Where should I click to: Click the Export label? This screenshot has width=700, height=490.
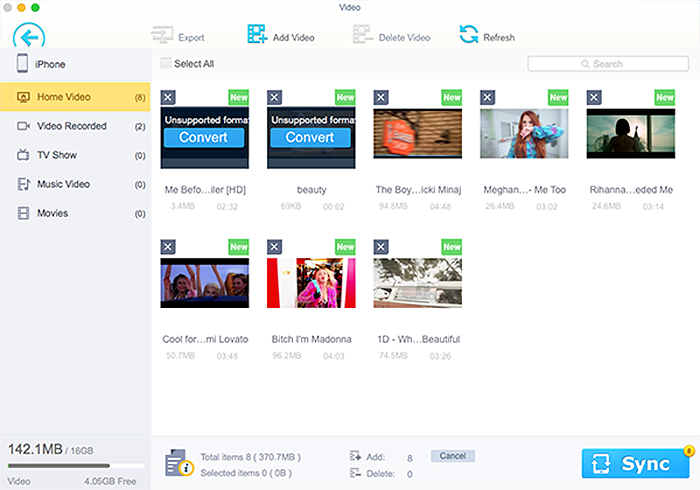coord(192,37)
